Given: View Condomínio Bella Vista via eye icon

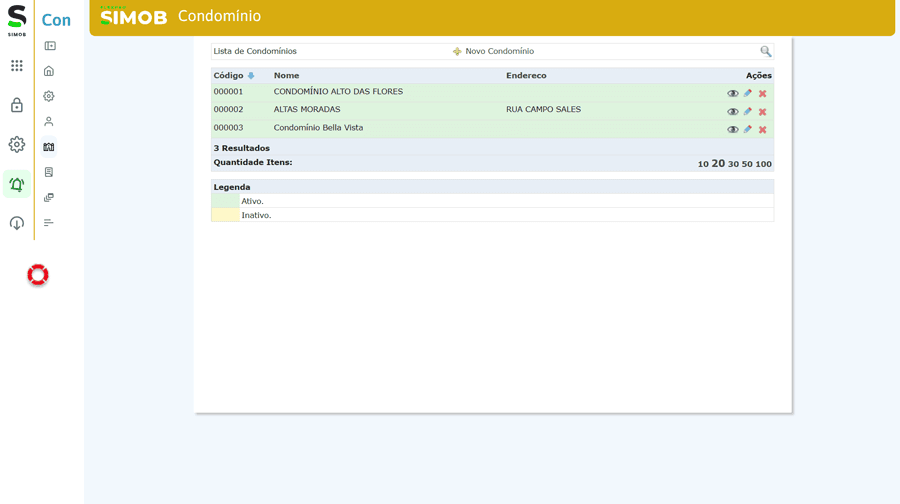Looking at the screenshot, I should pos(732,130).
